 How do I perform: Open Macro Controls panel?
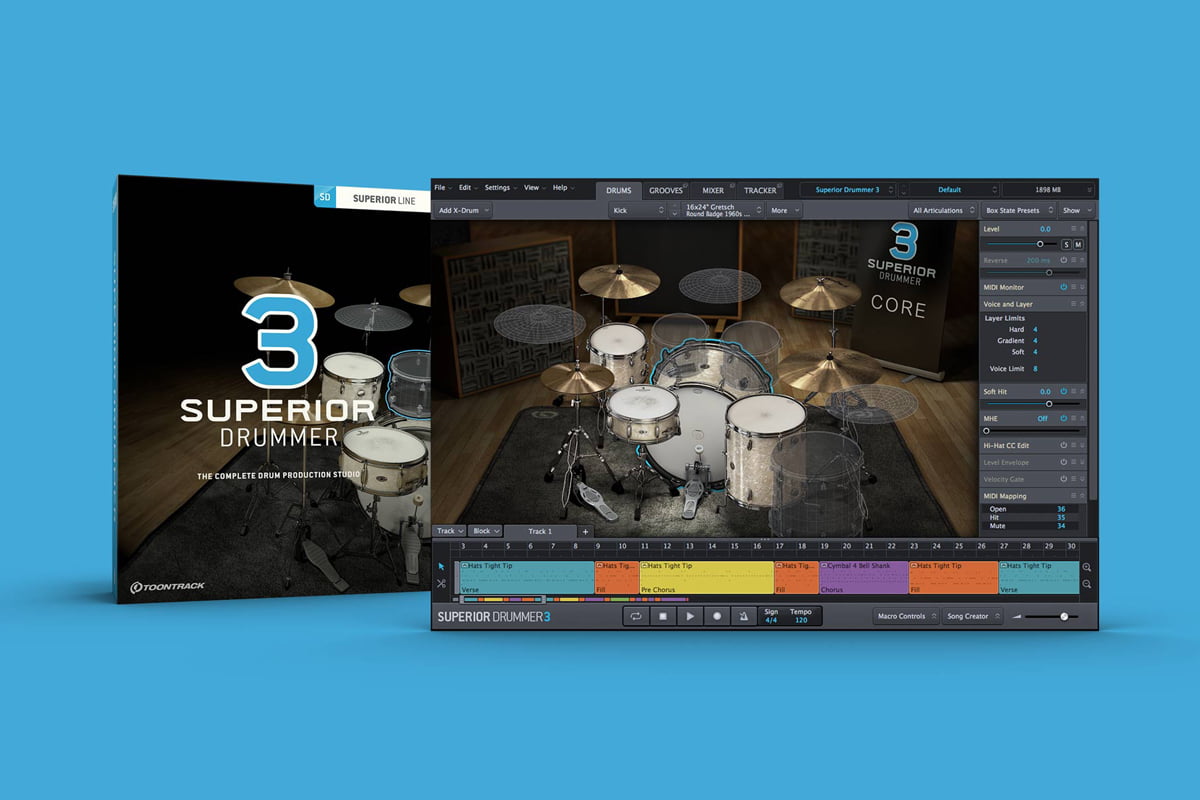(904, 616)
